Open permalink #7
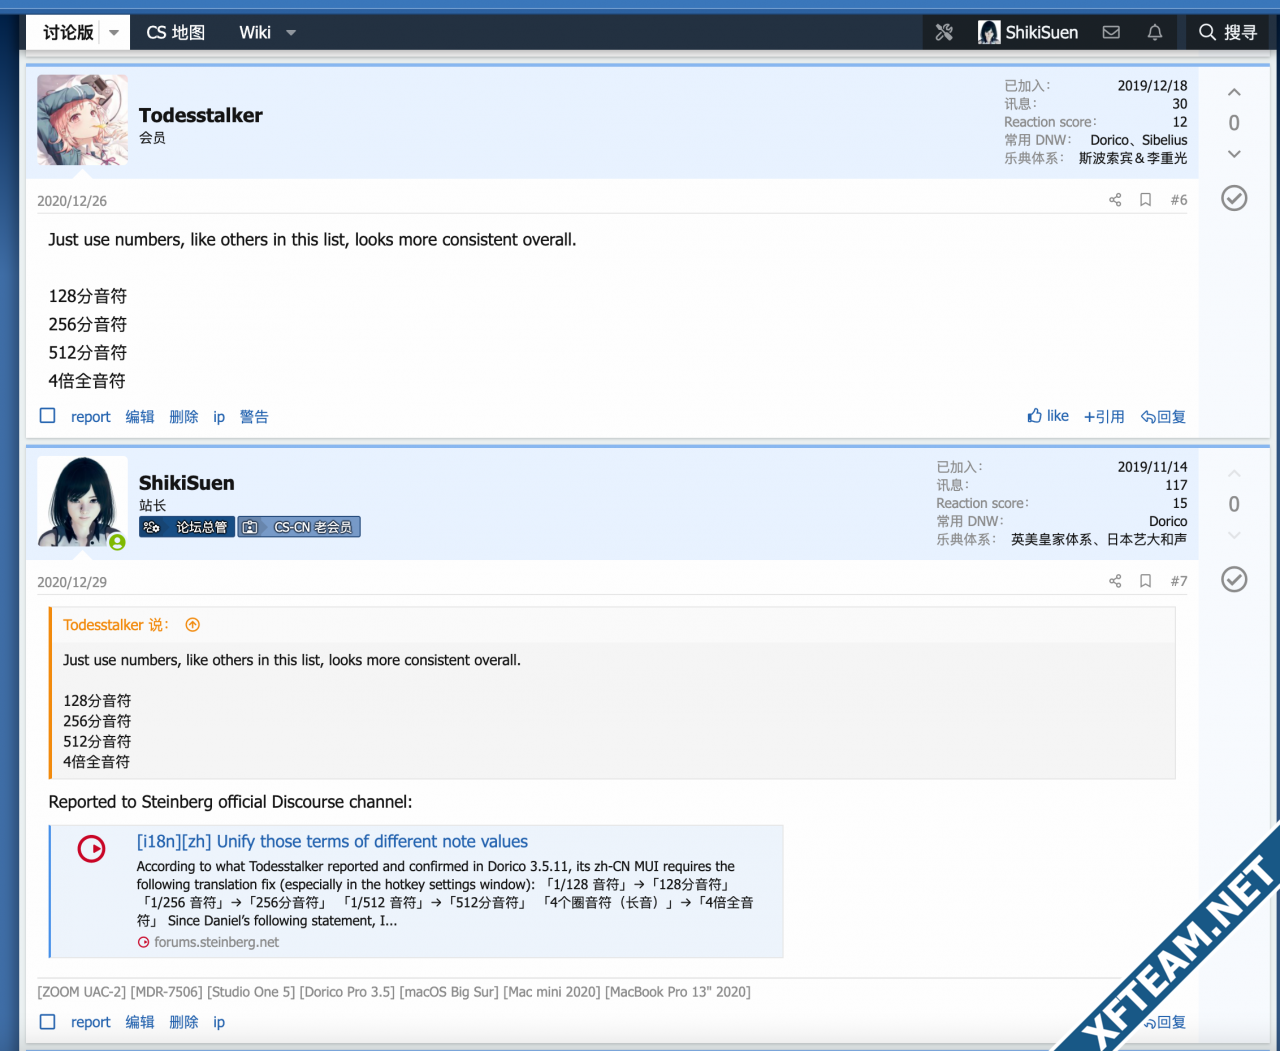Viewport: 1280px width, 1051px height. [x=1179, y=581]
